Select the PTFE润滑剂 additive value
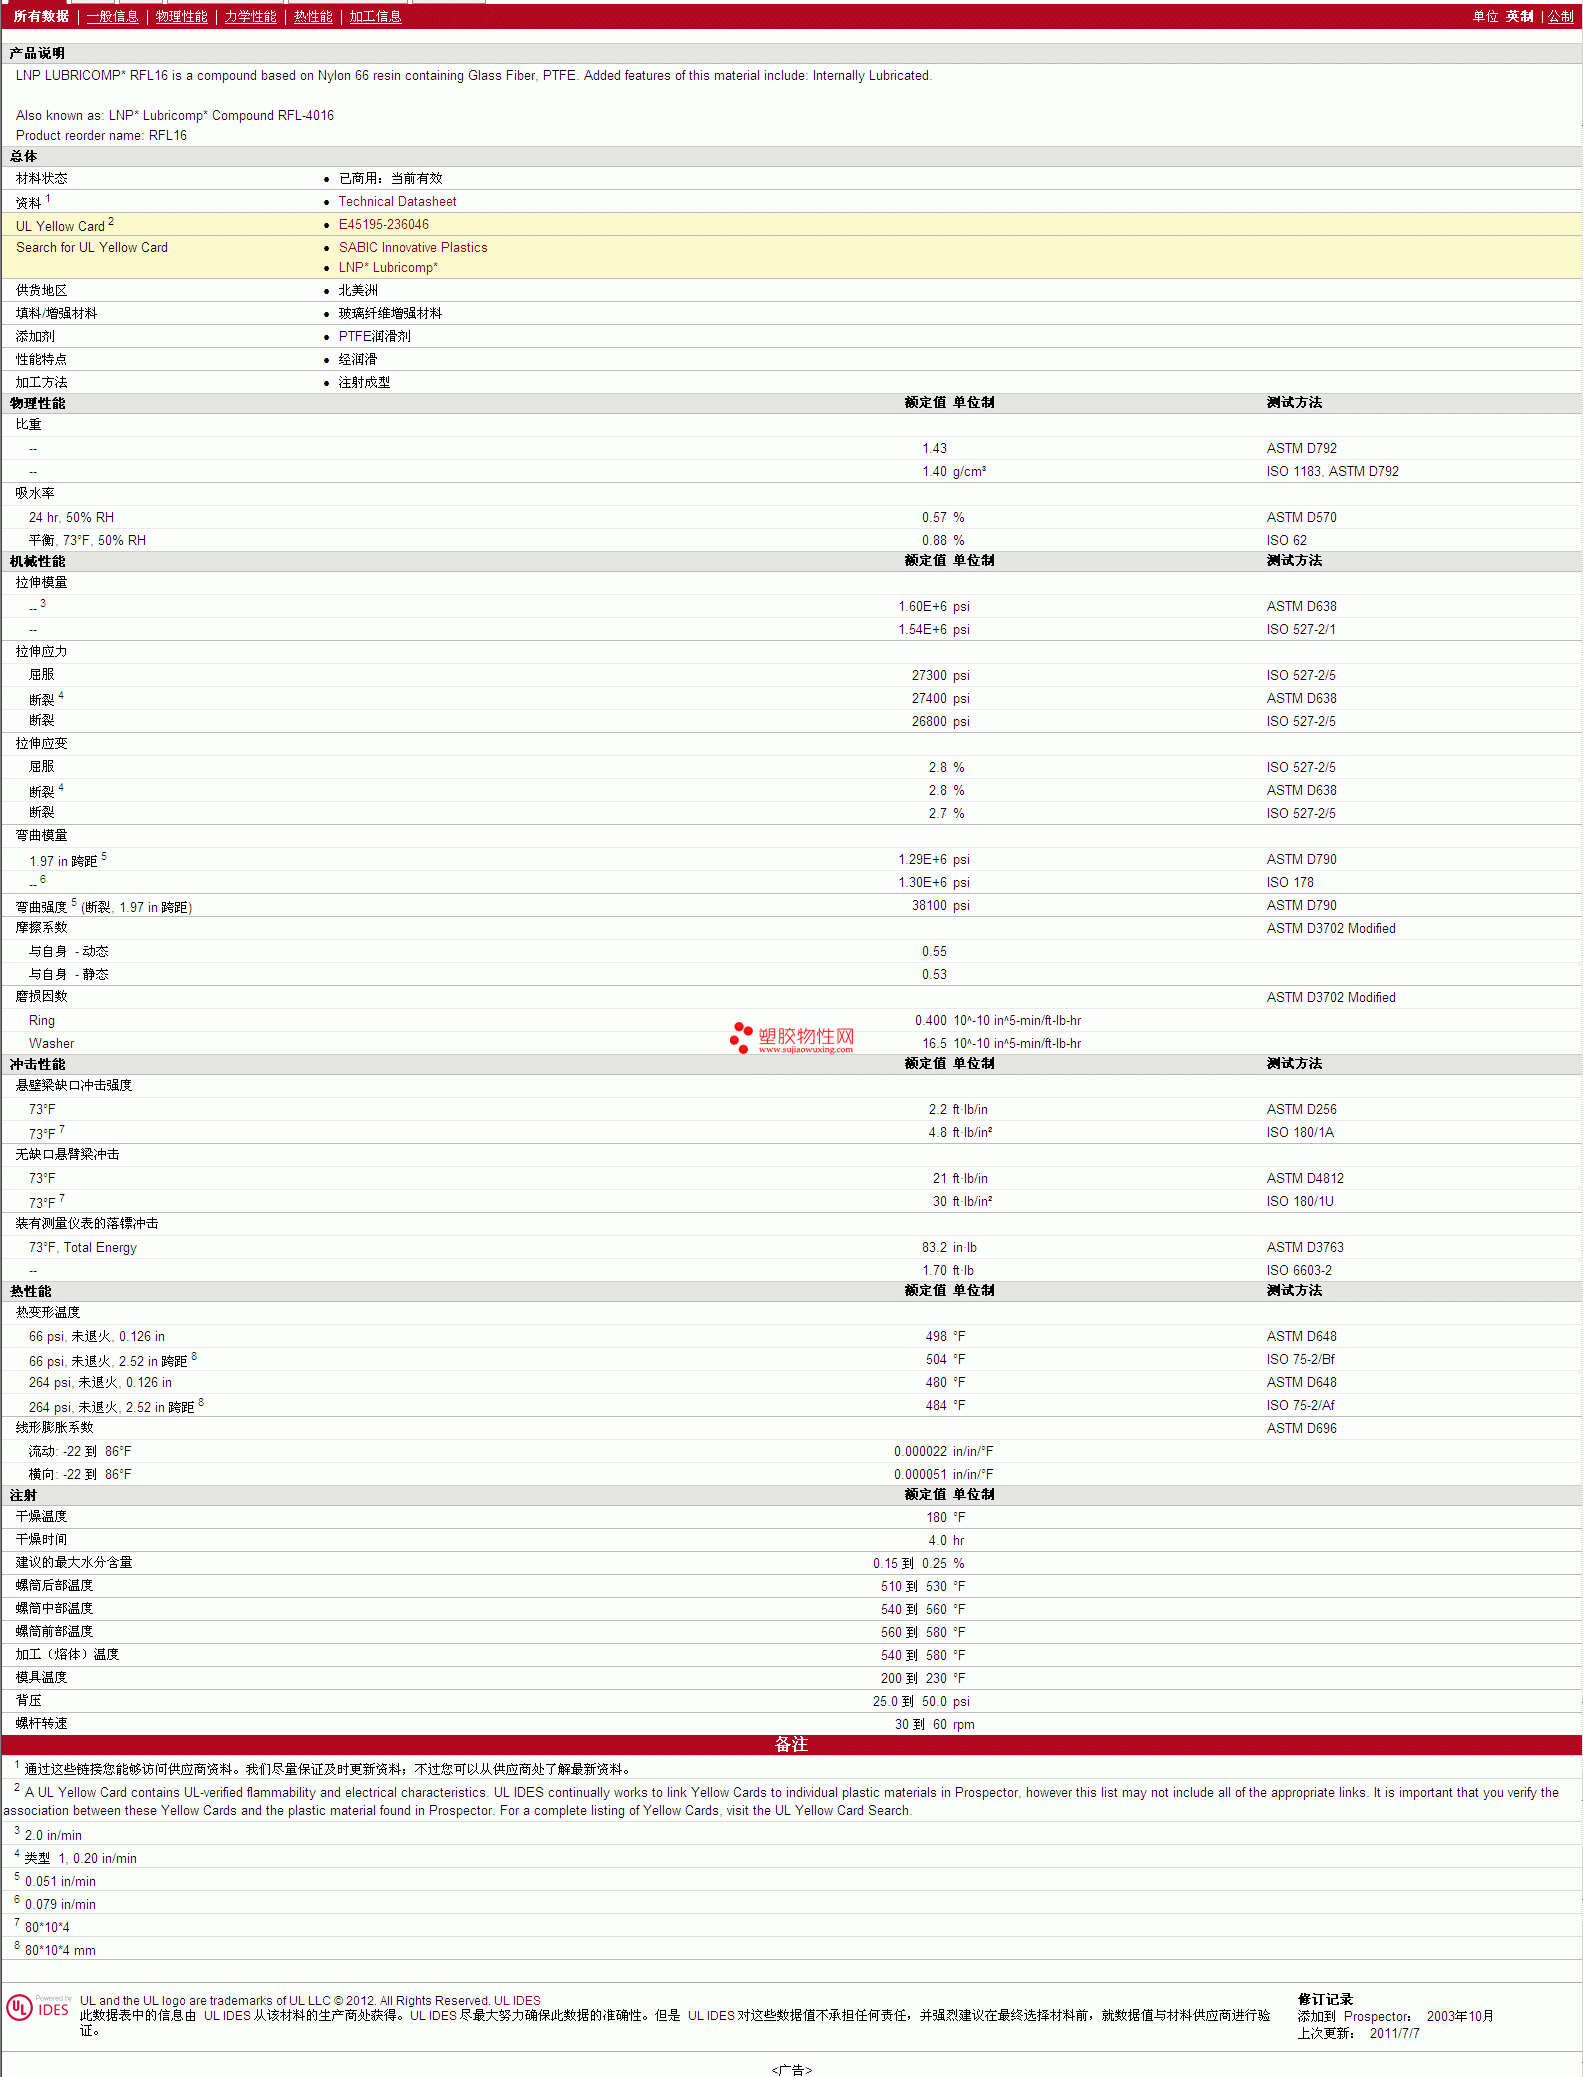The height and width of the screenshot is (2077, 1583). 374,337
